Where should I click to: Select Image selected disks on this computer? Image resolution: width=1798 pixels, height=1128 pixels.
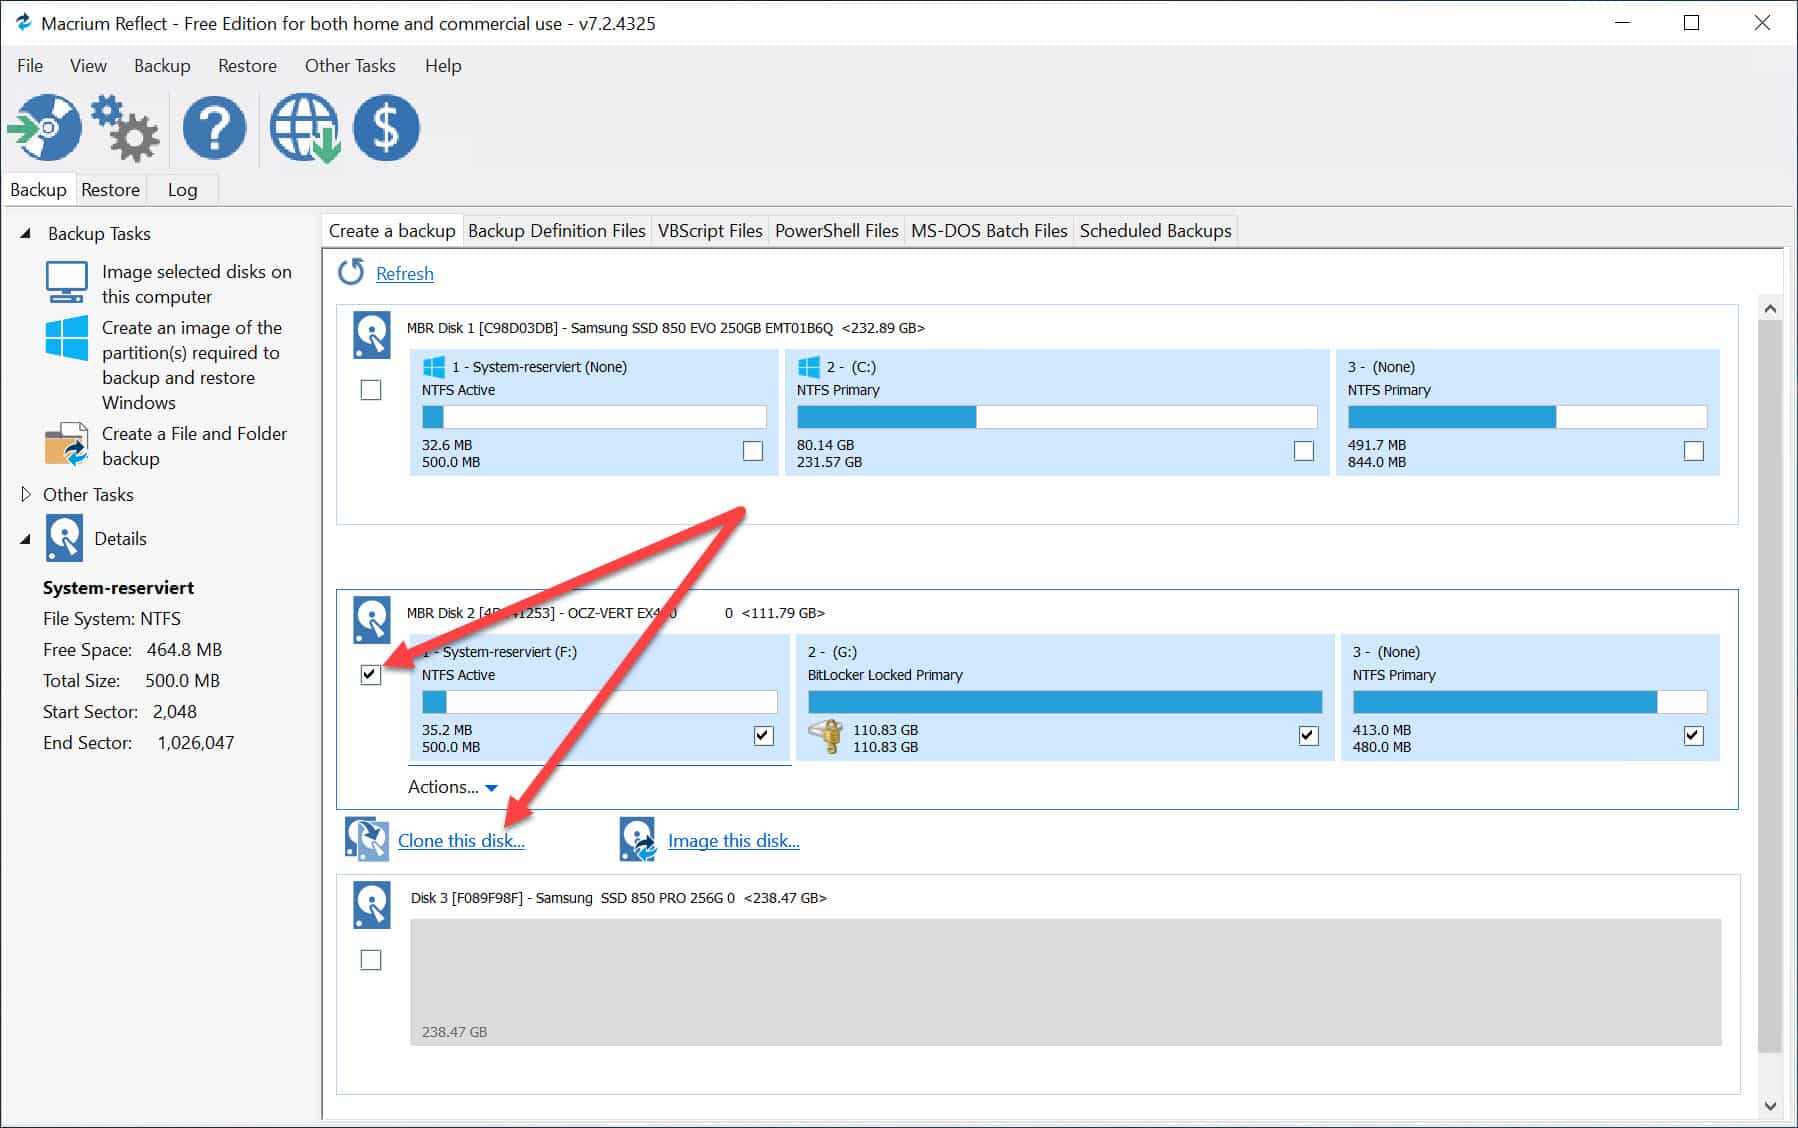pyautogui.click(x=197, y=284)
